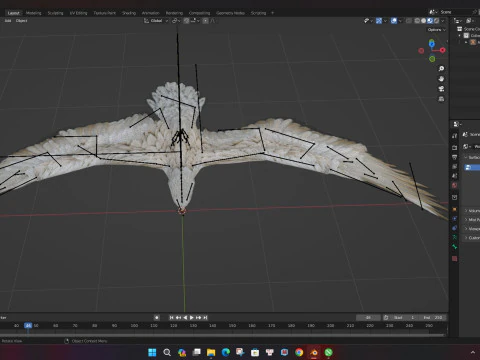The image size is (480, 360).
Task: Toggle X-Ray mode
Action: point(409,21)
